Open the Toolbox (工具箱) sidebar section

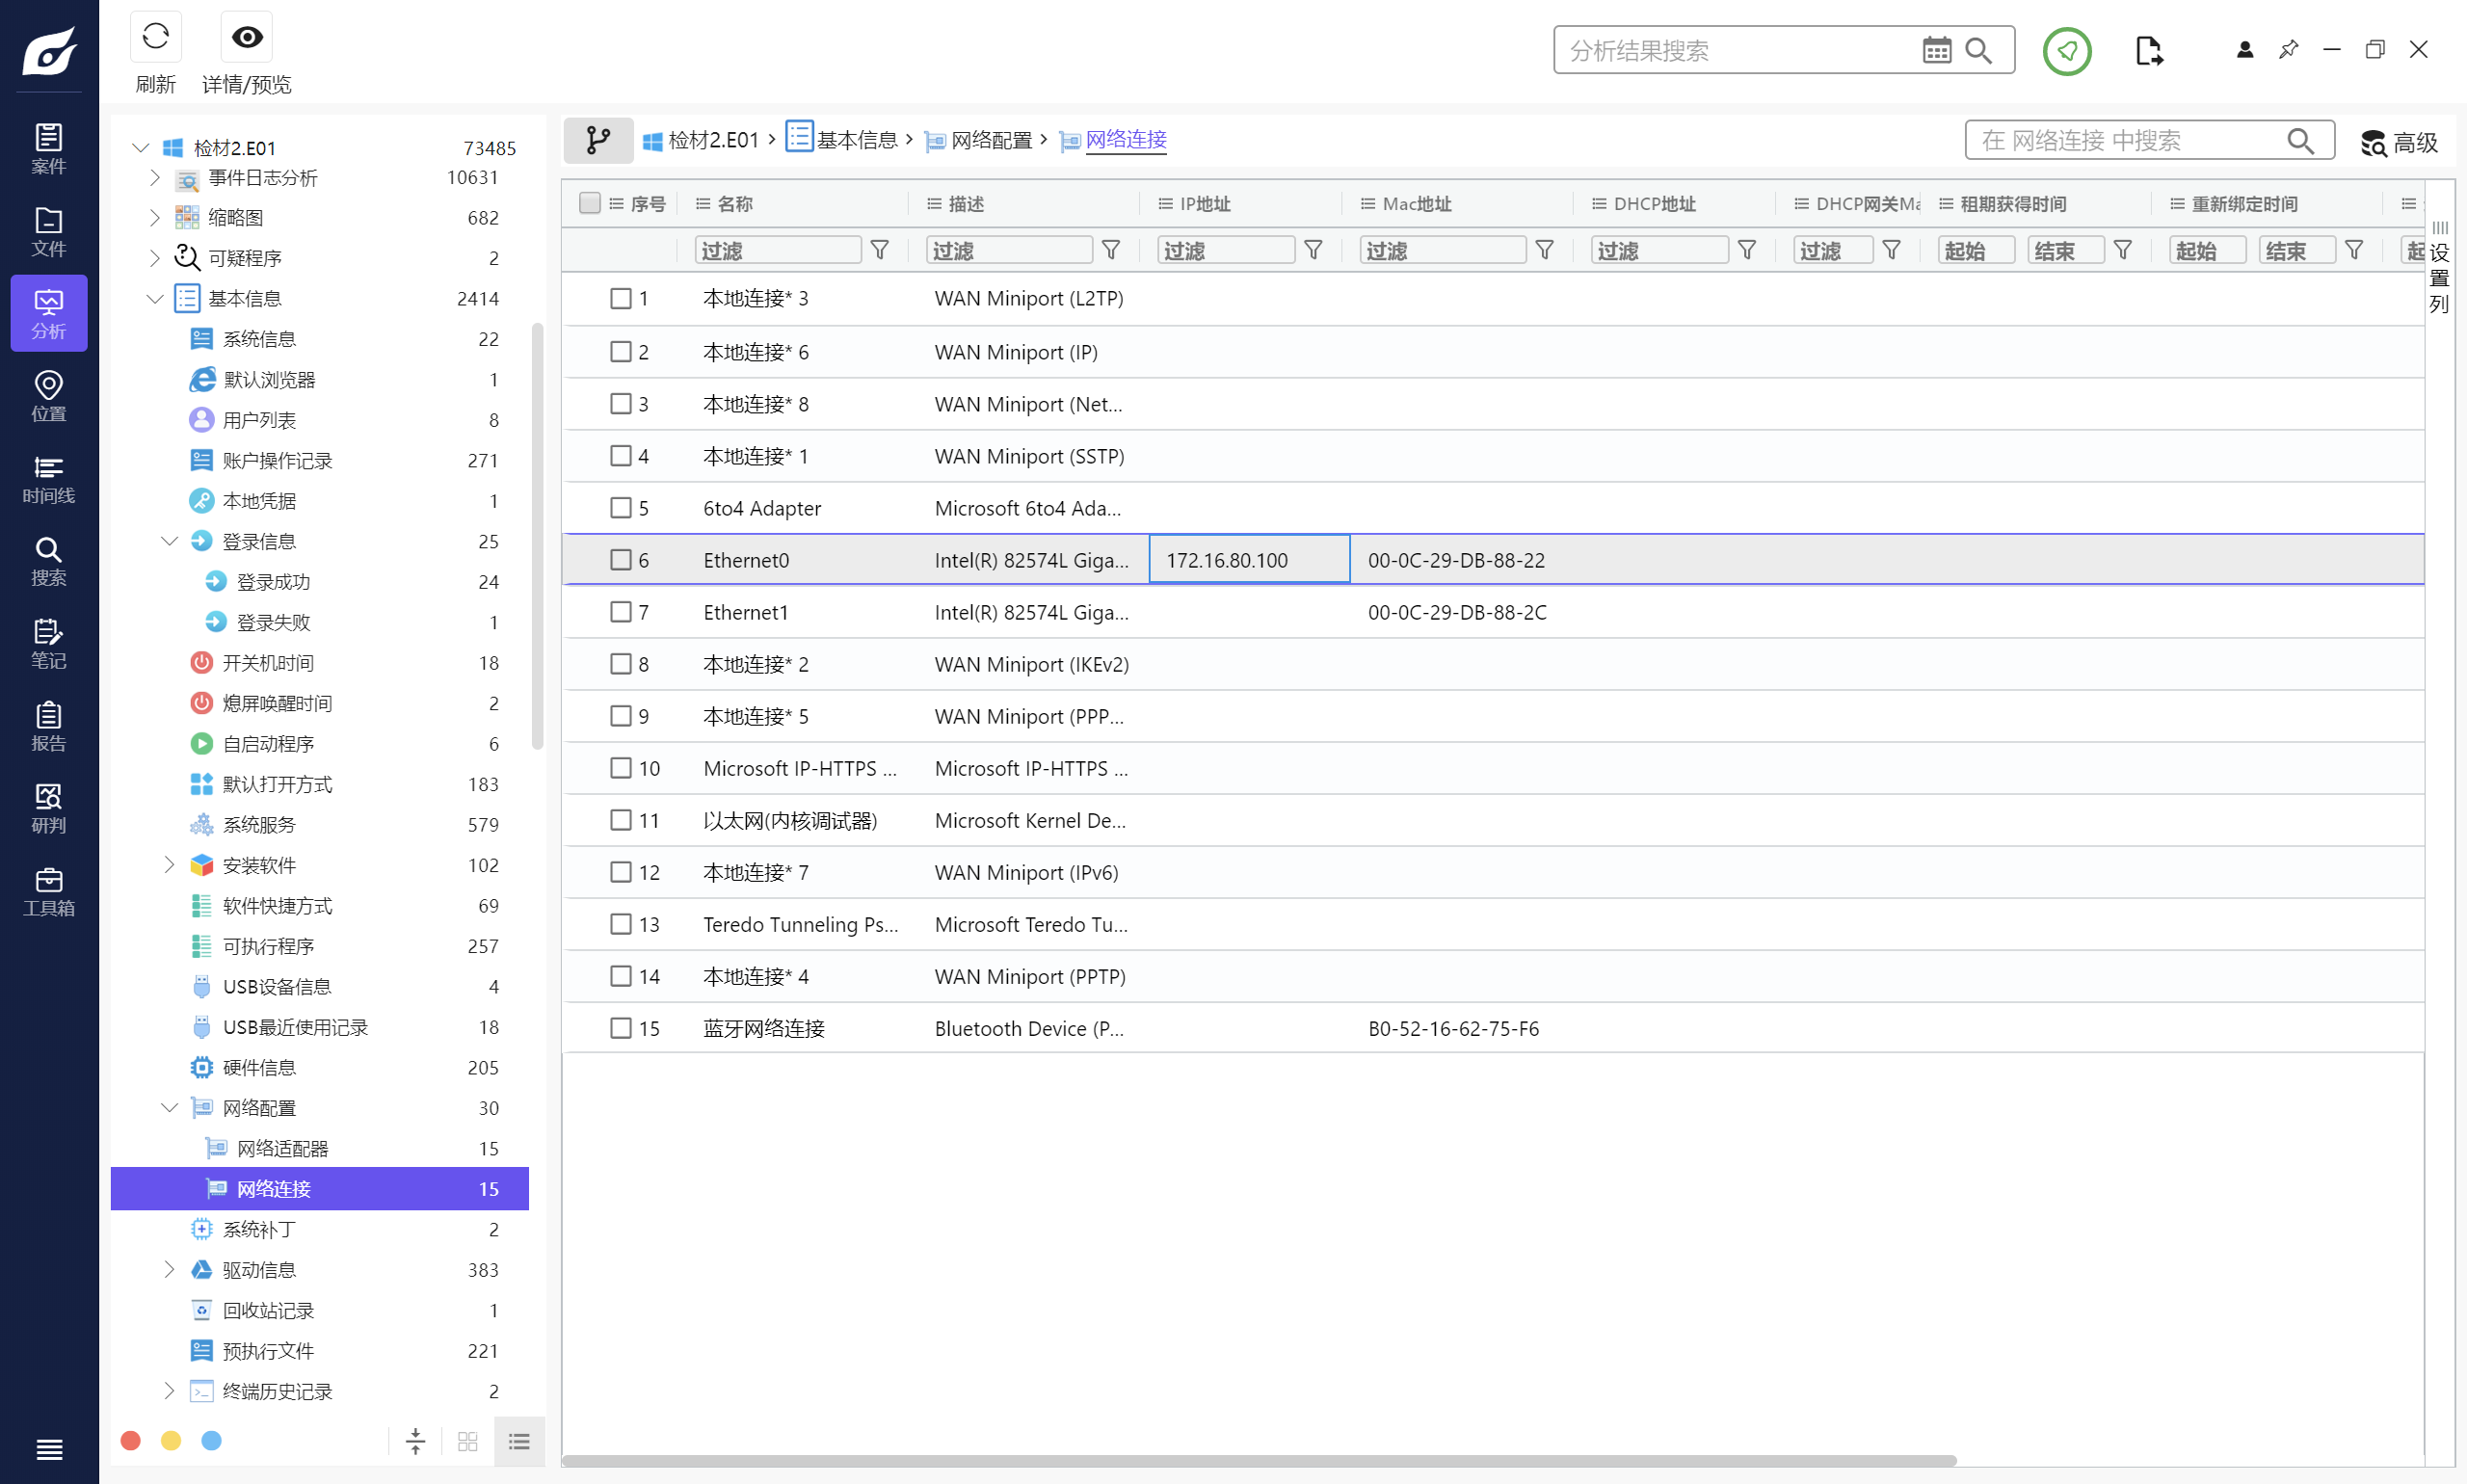(x=49, y=891)
